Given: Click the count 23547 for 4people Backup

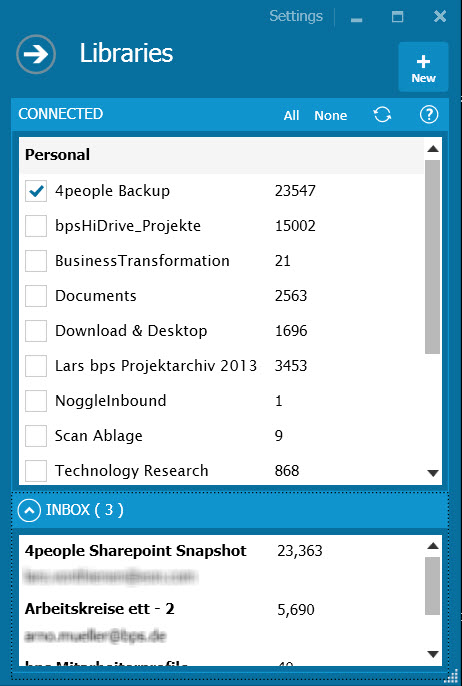Looking at the screenshot, I should click(x=295, y=191).
